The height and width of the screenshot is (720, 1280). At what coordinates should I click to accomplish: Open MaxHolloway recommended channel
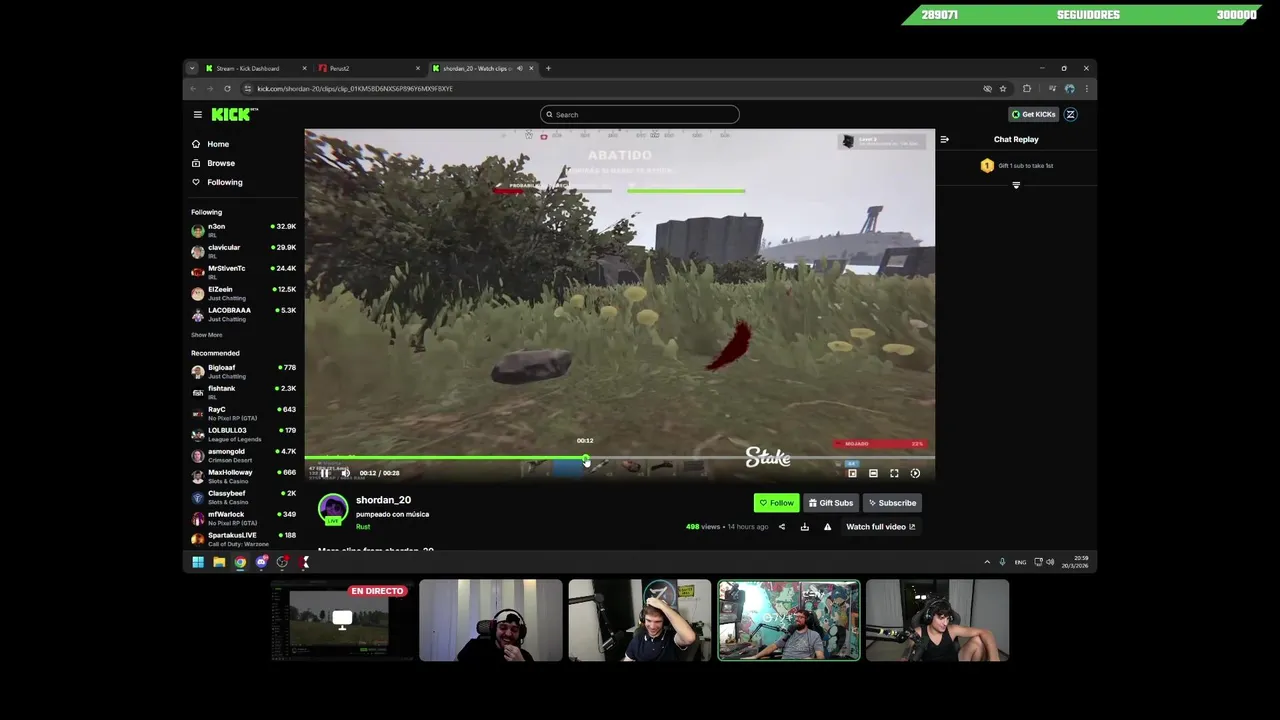(x=244, y=476)
